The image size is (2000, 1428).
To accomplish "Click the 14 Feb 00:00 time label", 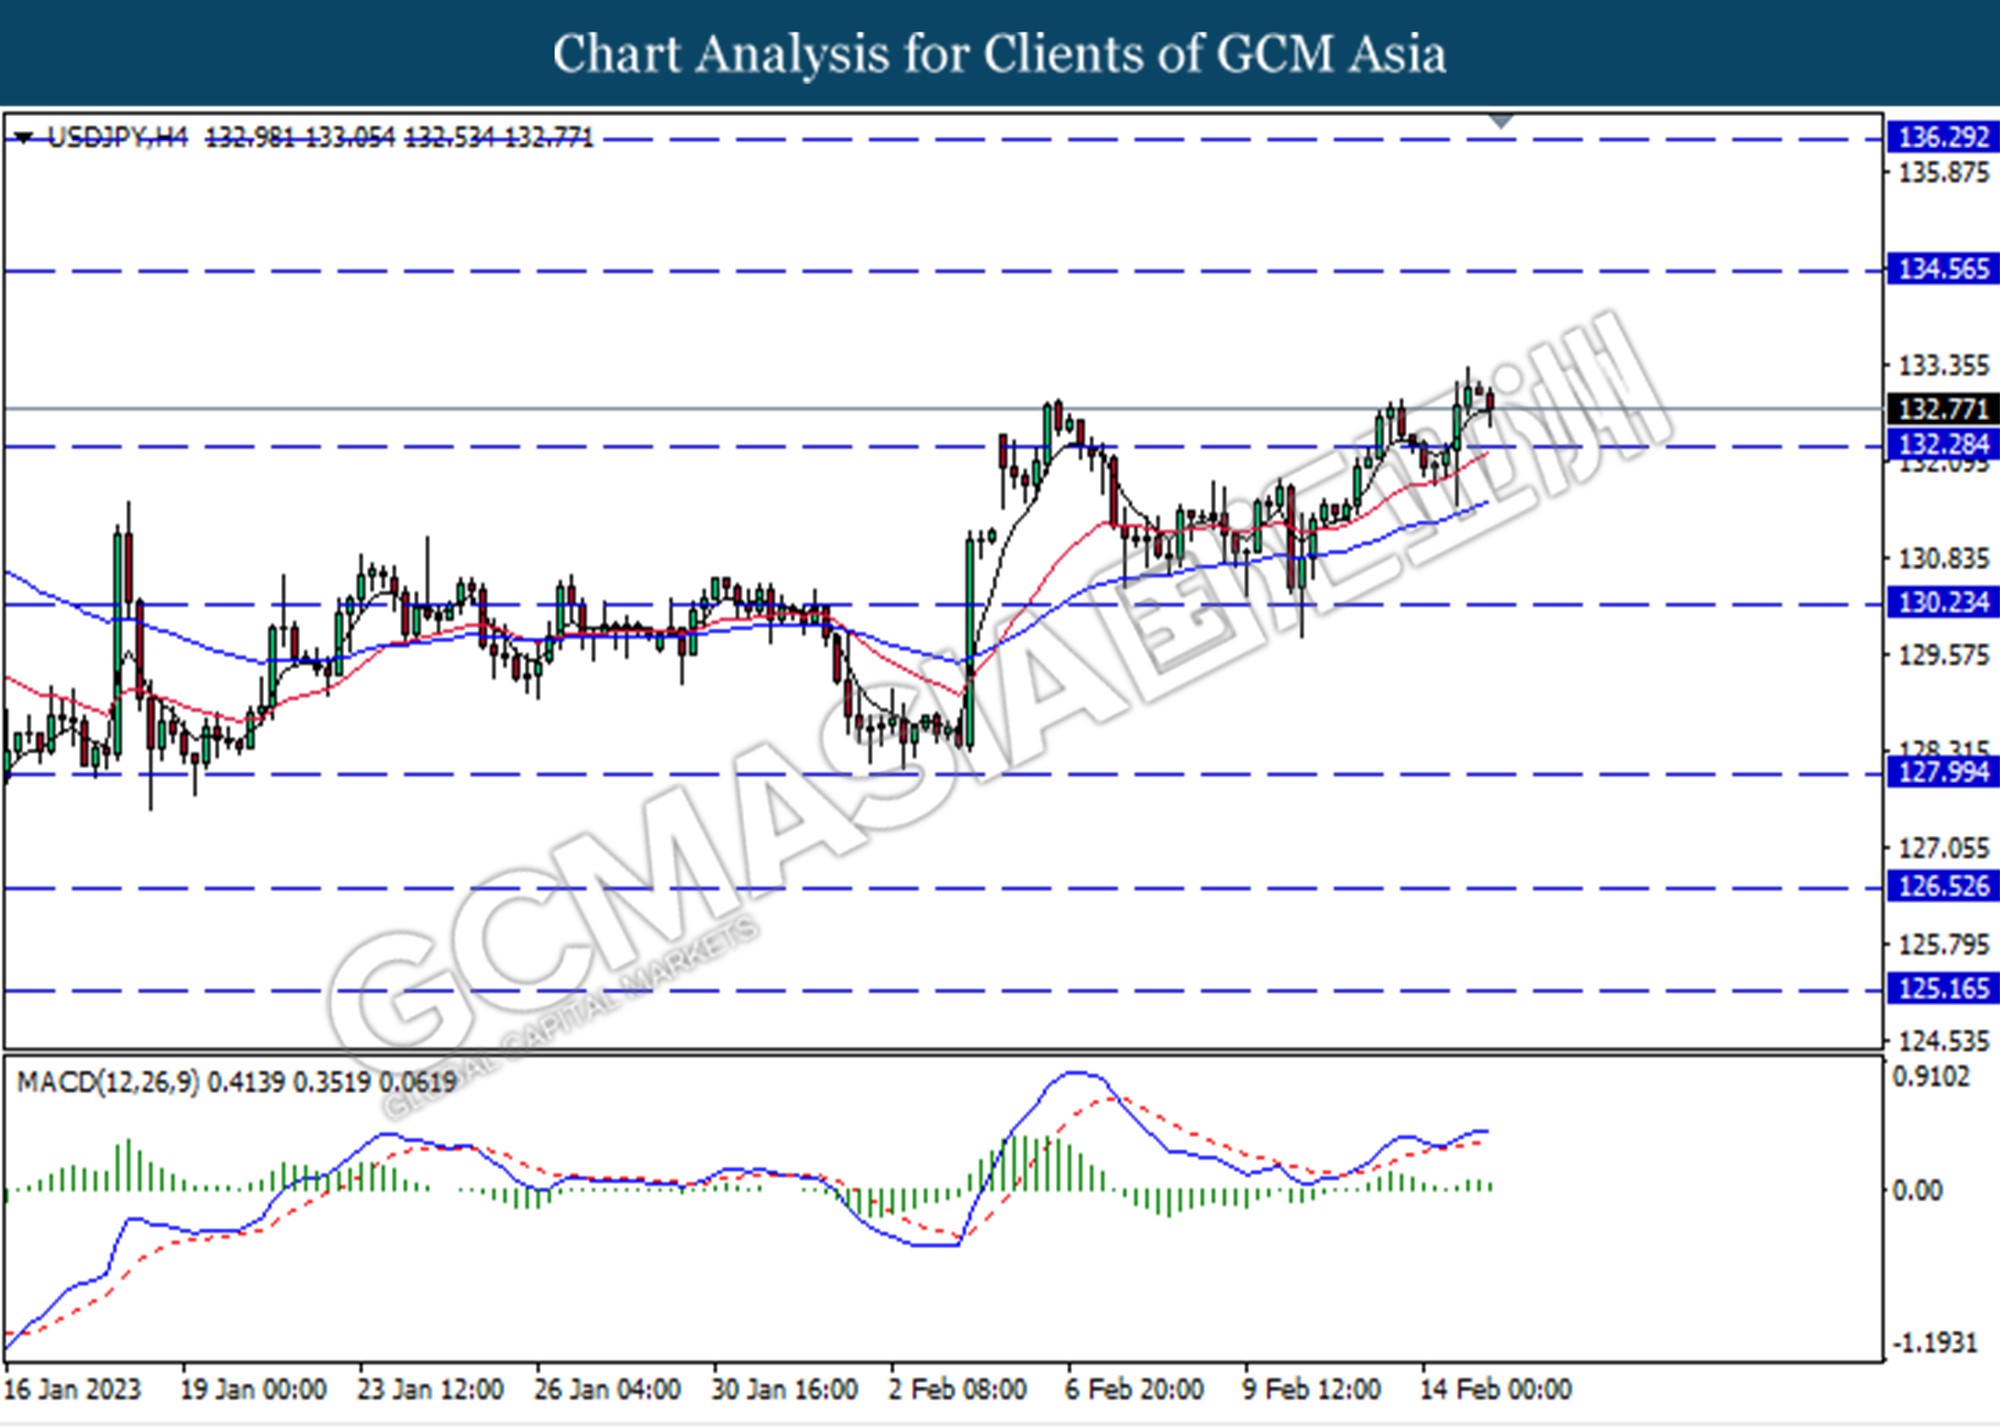I will coord(1496,1390).
